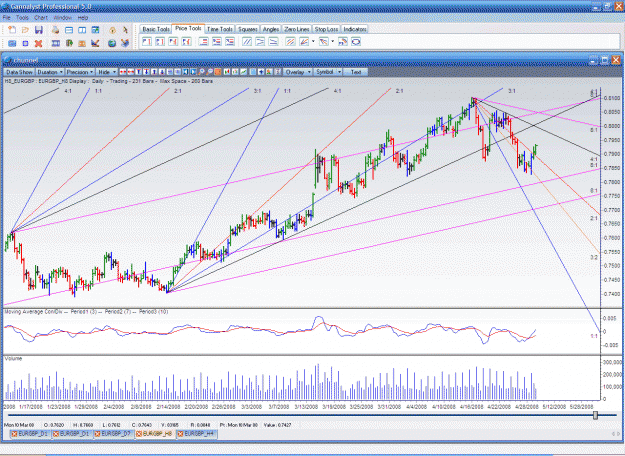Switch to the Angles tab
Viewport: 625px width, 456px height.
pos(271,29)
